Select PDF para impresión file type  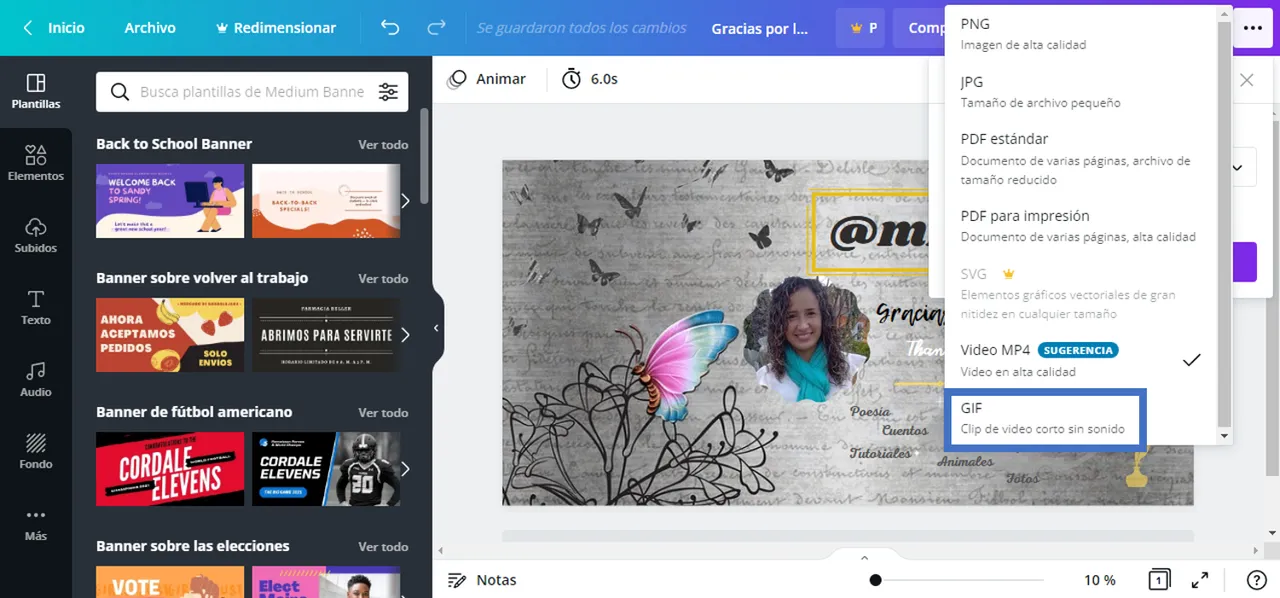[x=1080, y=225]
